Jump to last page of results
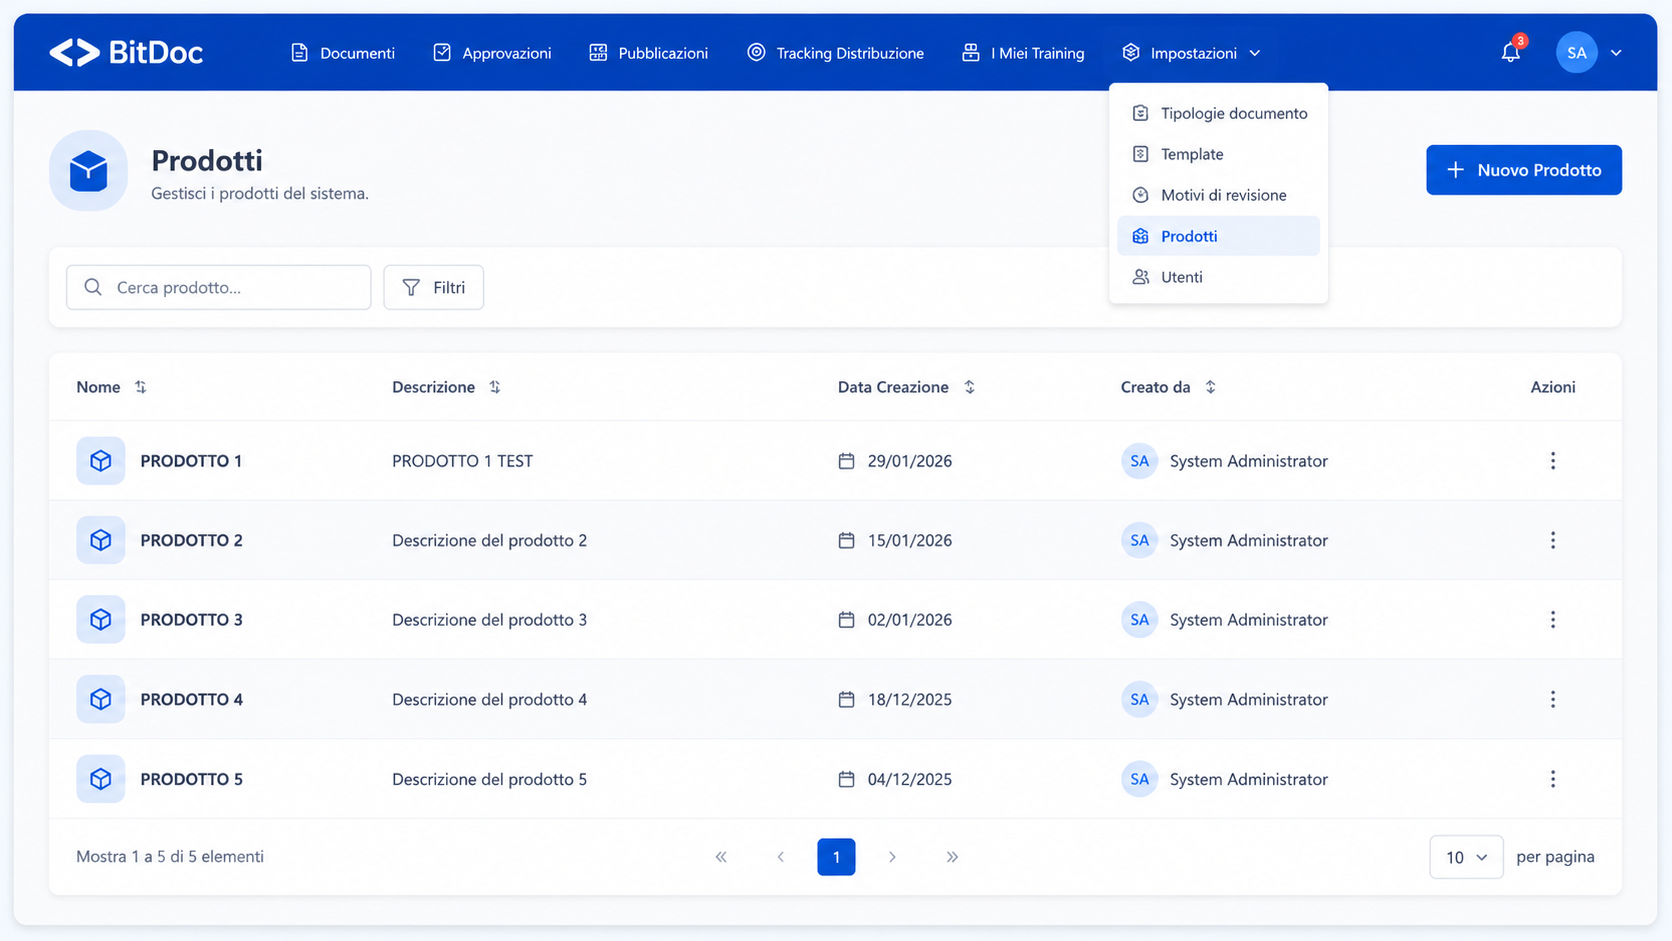1672x941 pixels. point(952,857)
